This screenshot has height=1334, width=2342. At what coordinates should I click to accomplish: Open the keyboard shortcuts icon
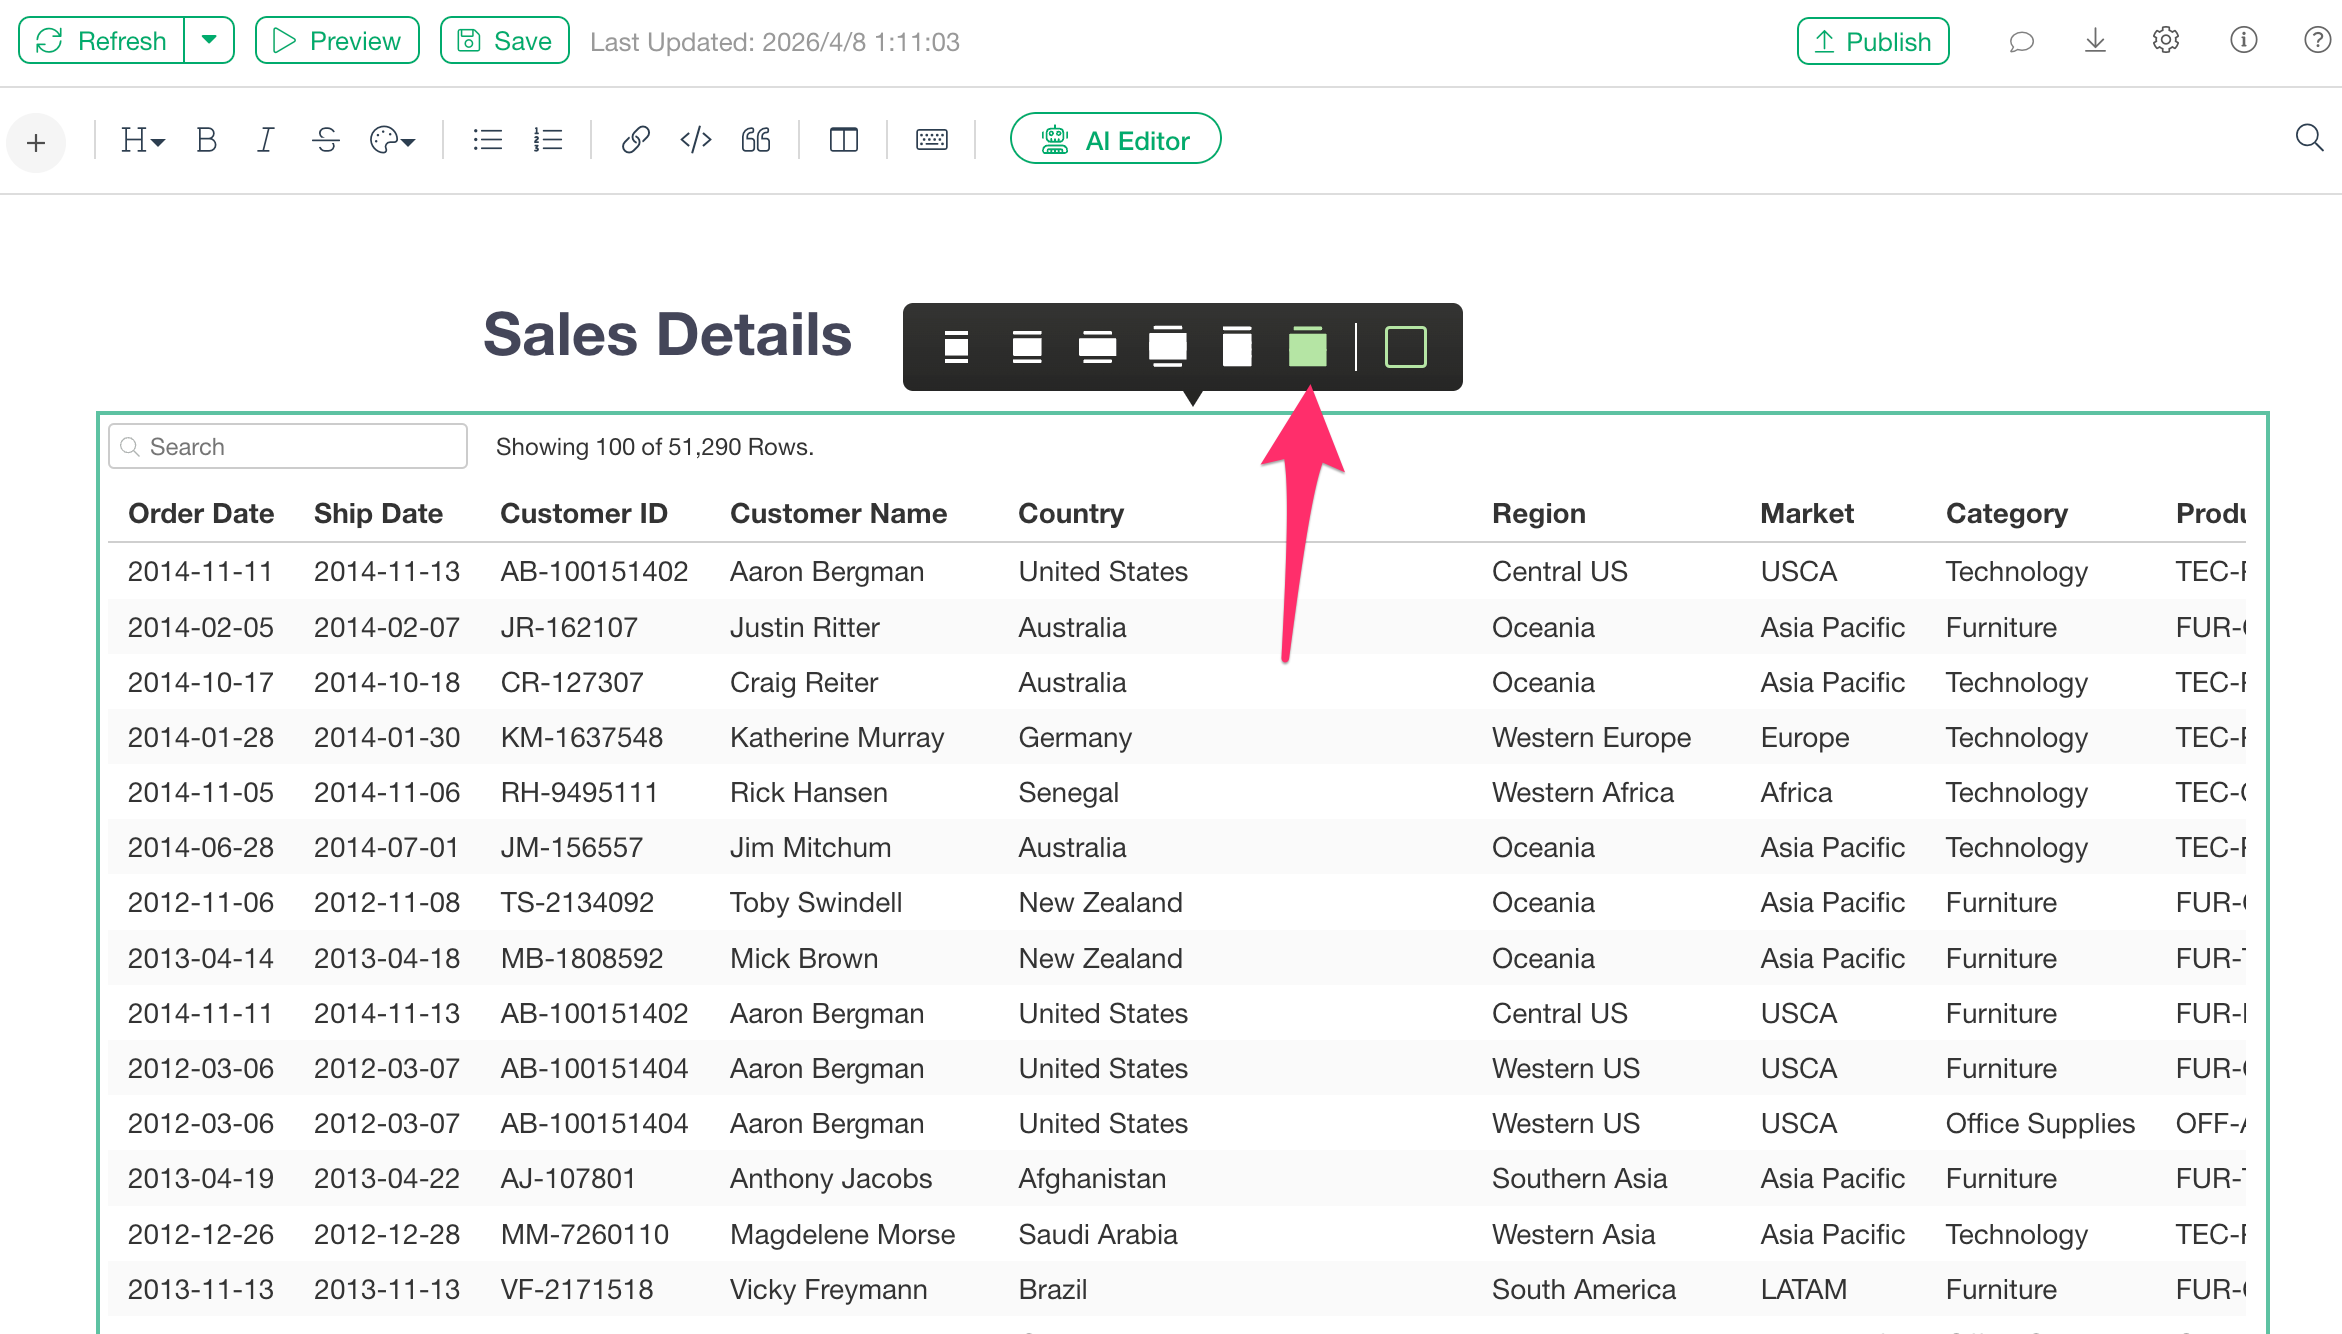931,140
